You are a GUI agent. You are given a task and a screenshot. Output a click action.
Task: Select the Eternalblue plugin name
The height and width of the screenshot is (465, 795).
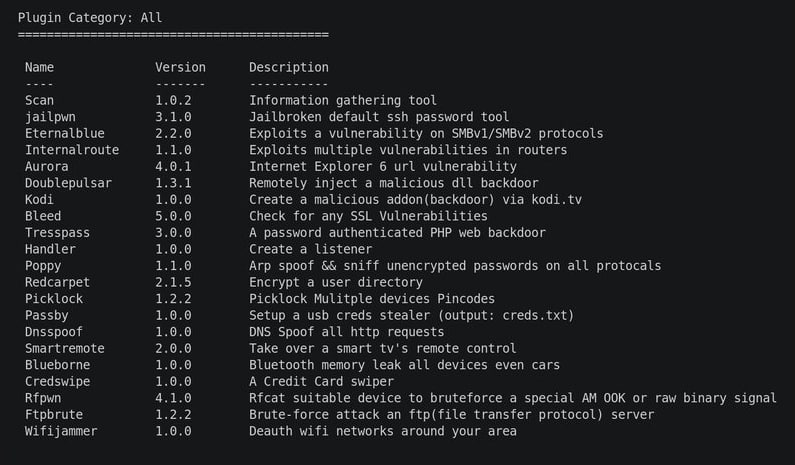point(64,134)
